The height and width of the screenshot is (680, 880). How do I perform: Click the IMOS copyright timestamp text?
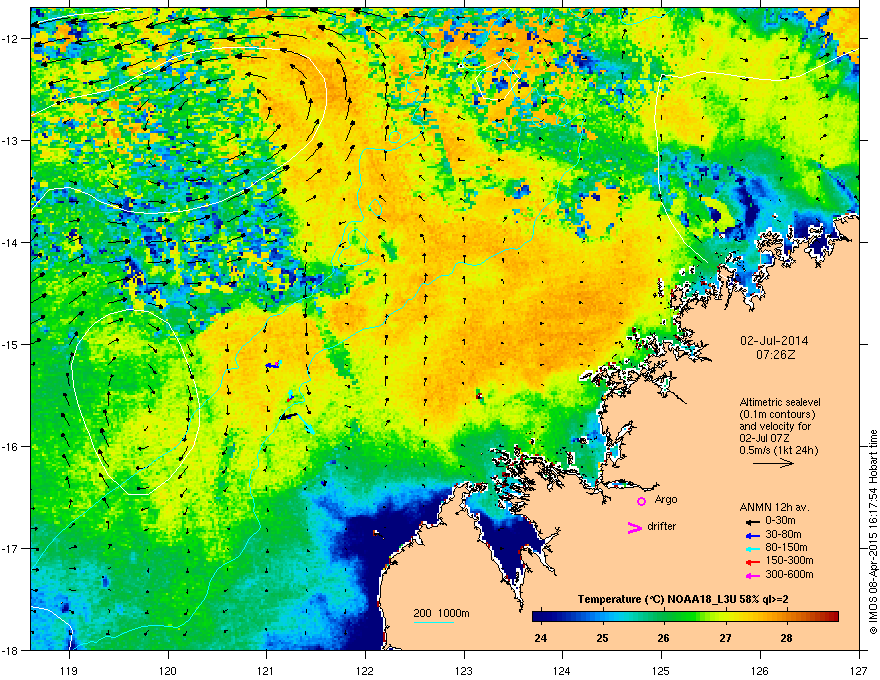[873, 532]
